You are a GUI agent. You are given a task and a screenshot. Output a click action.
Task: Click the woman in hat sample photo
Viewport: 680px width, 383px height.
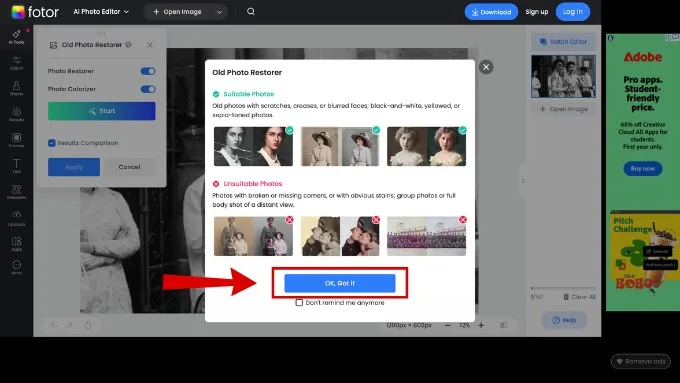point(340,146)
